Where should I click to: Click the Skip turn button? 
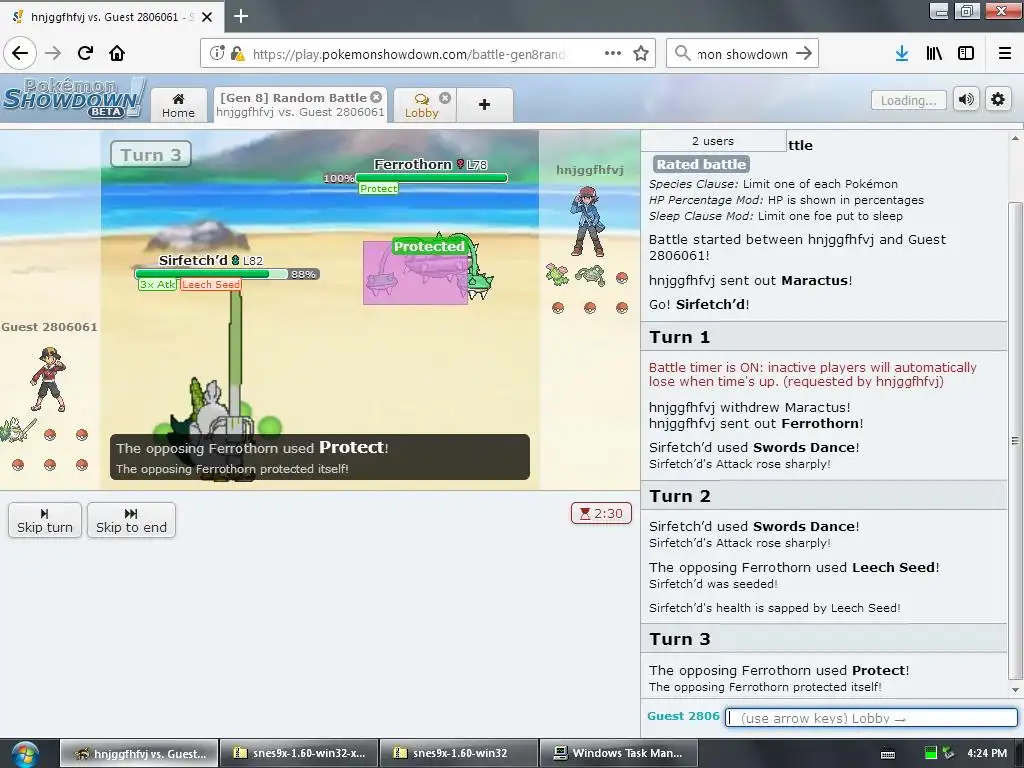tap(45, 520)
